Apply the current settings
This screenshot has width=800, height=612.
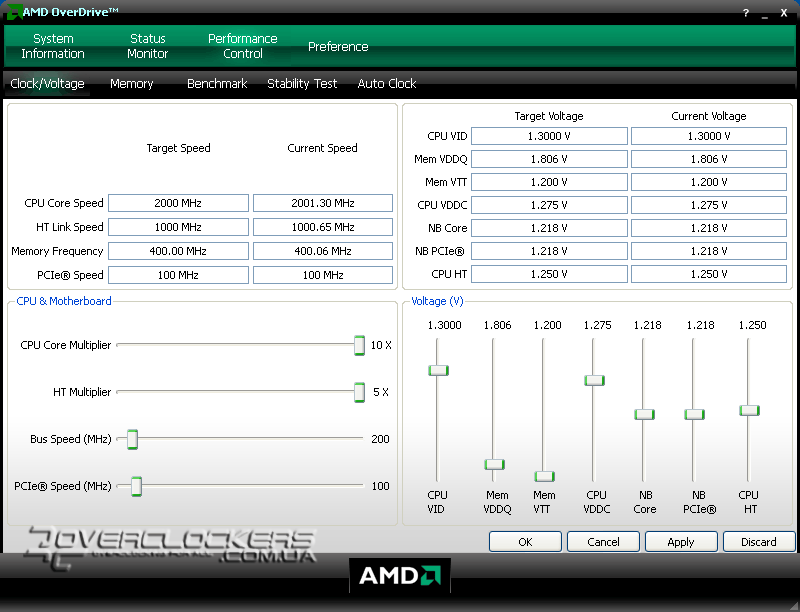[x=681, y=542]
